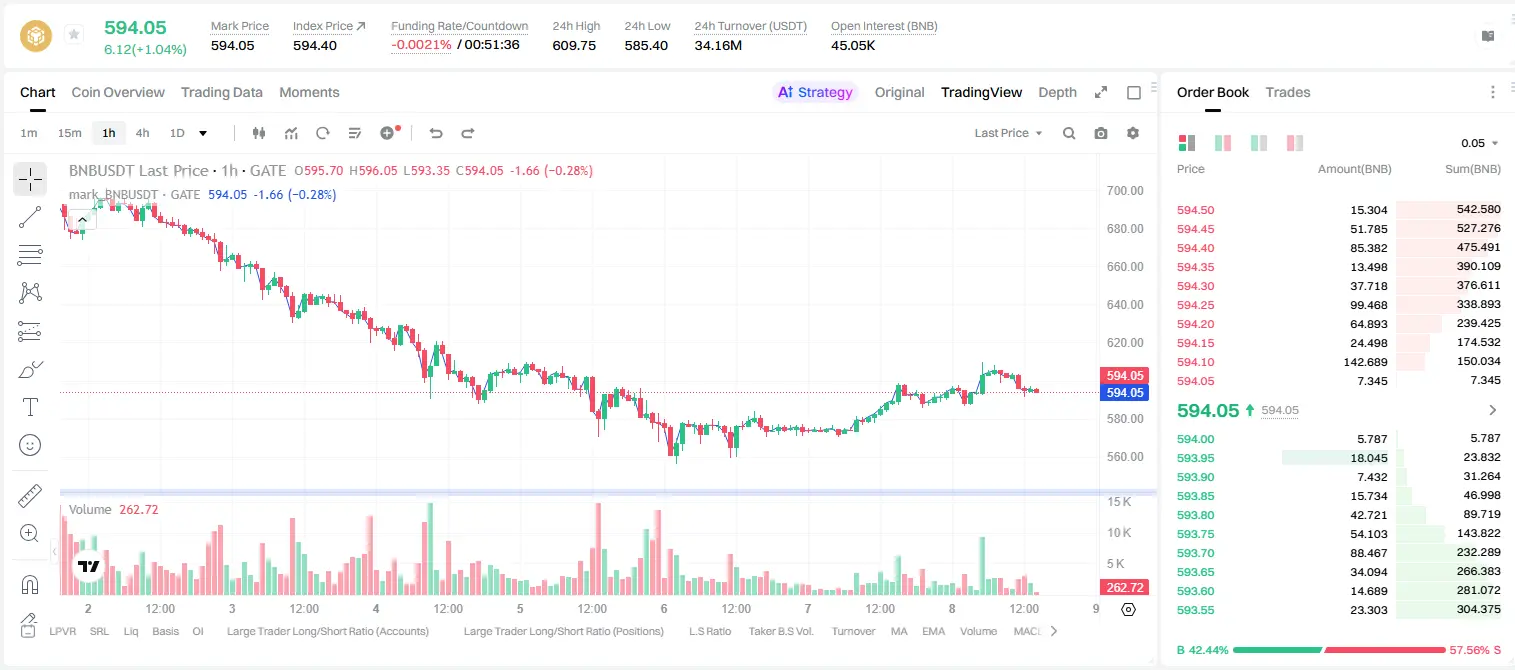Viewport: 1515px width, 670px height.
Task: Select the 15m timeframe
Action: pos(69,133)
